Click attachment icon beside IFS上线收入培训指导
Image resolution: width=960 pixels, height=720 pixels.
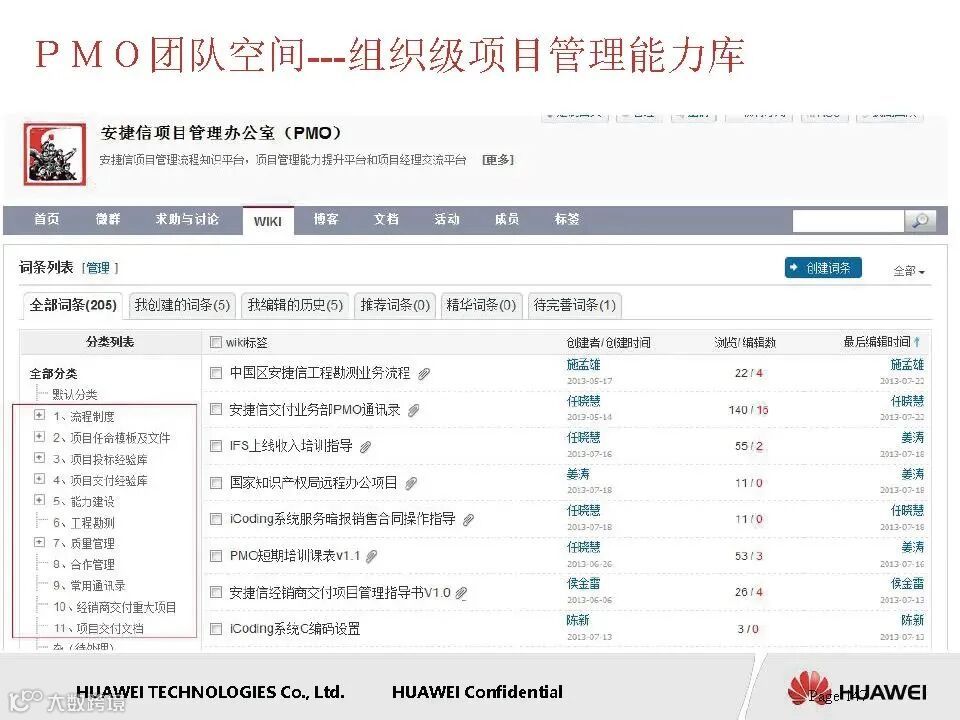point(366,447)
